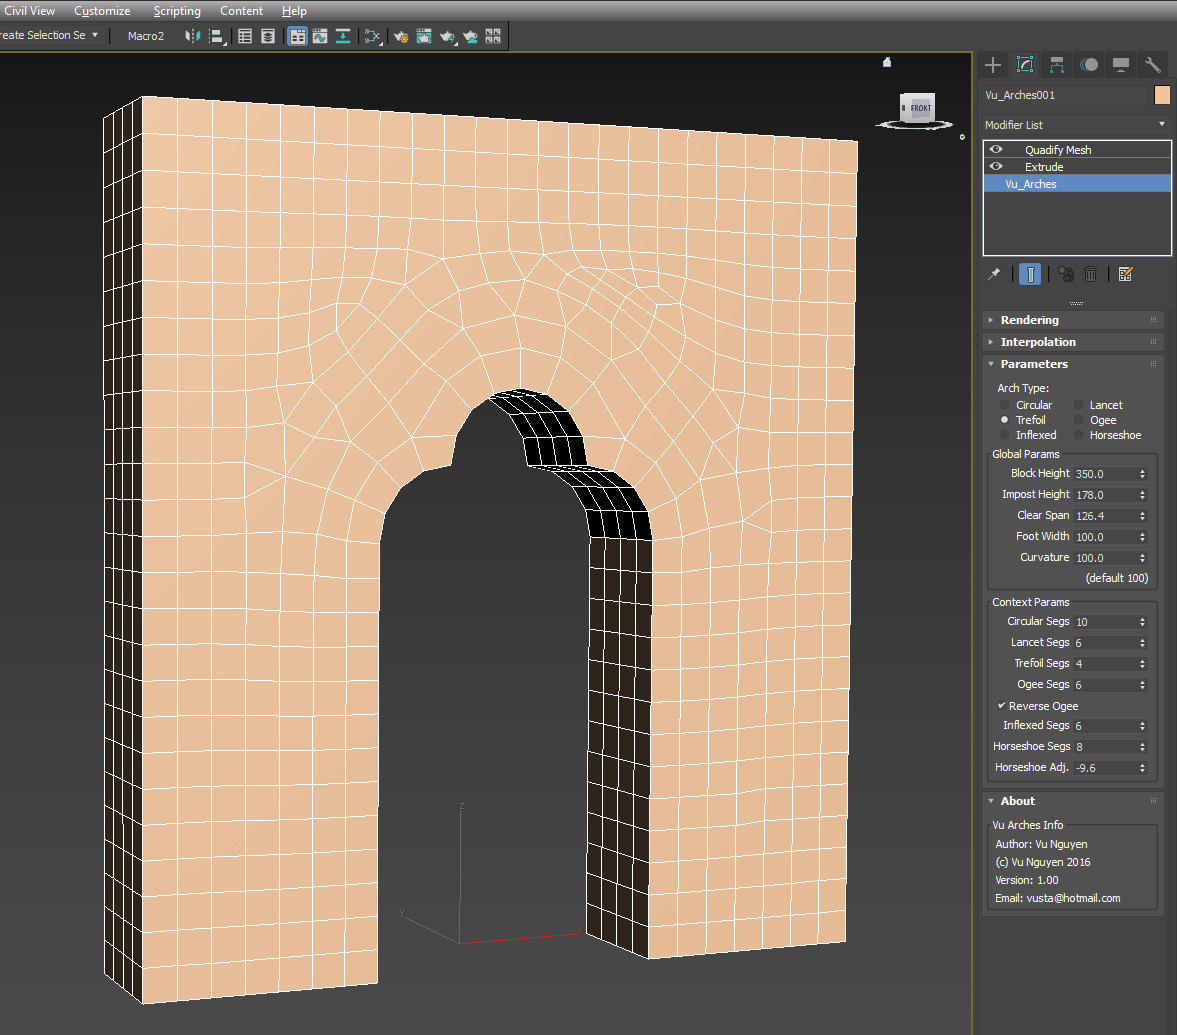This screenshot has width=1177, height=1035.
Task: Hide the Quadify Mesh modifier eye
Action: [x=996, y=149]
